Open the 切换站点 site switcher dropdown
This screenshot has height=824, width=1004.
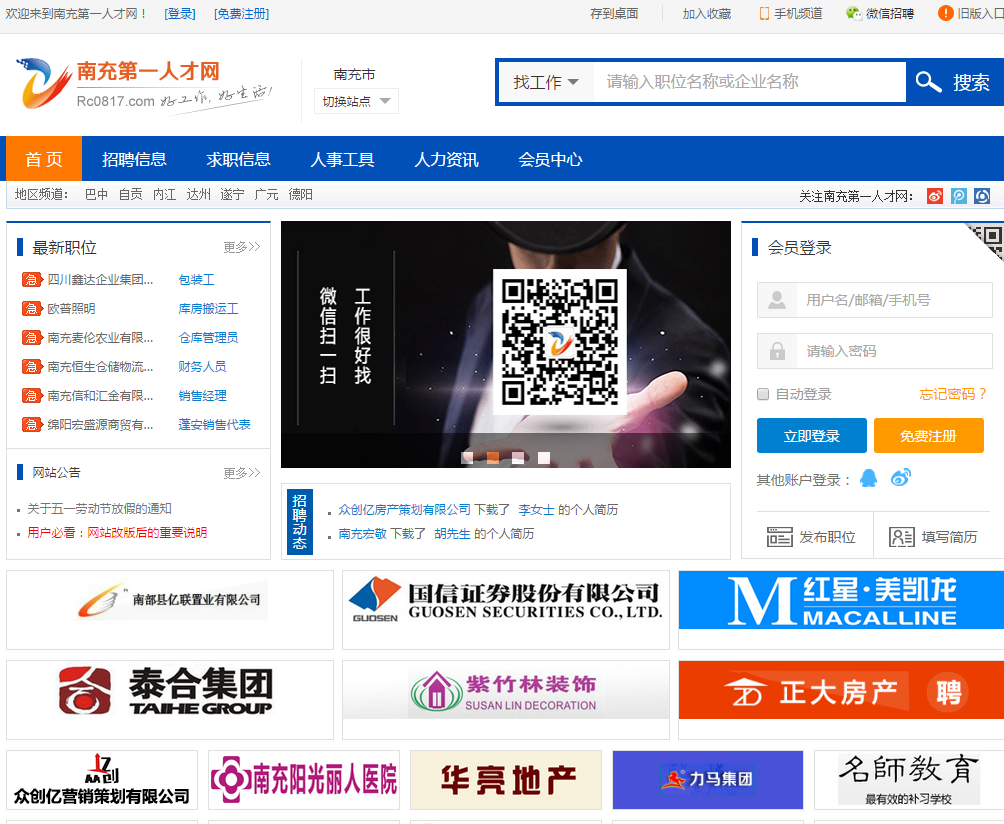coord(356,101)
